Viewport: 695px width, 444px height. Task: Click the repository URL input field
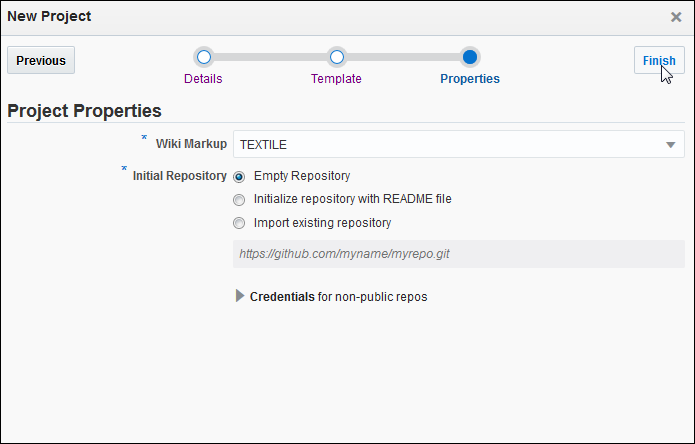(x=458, y=254)
